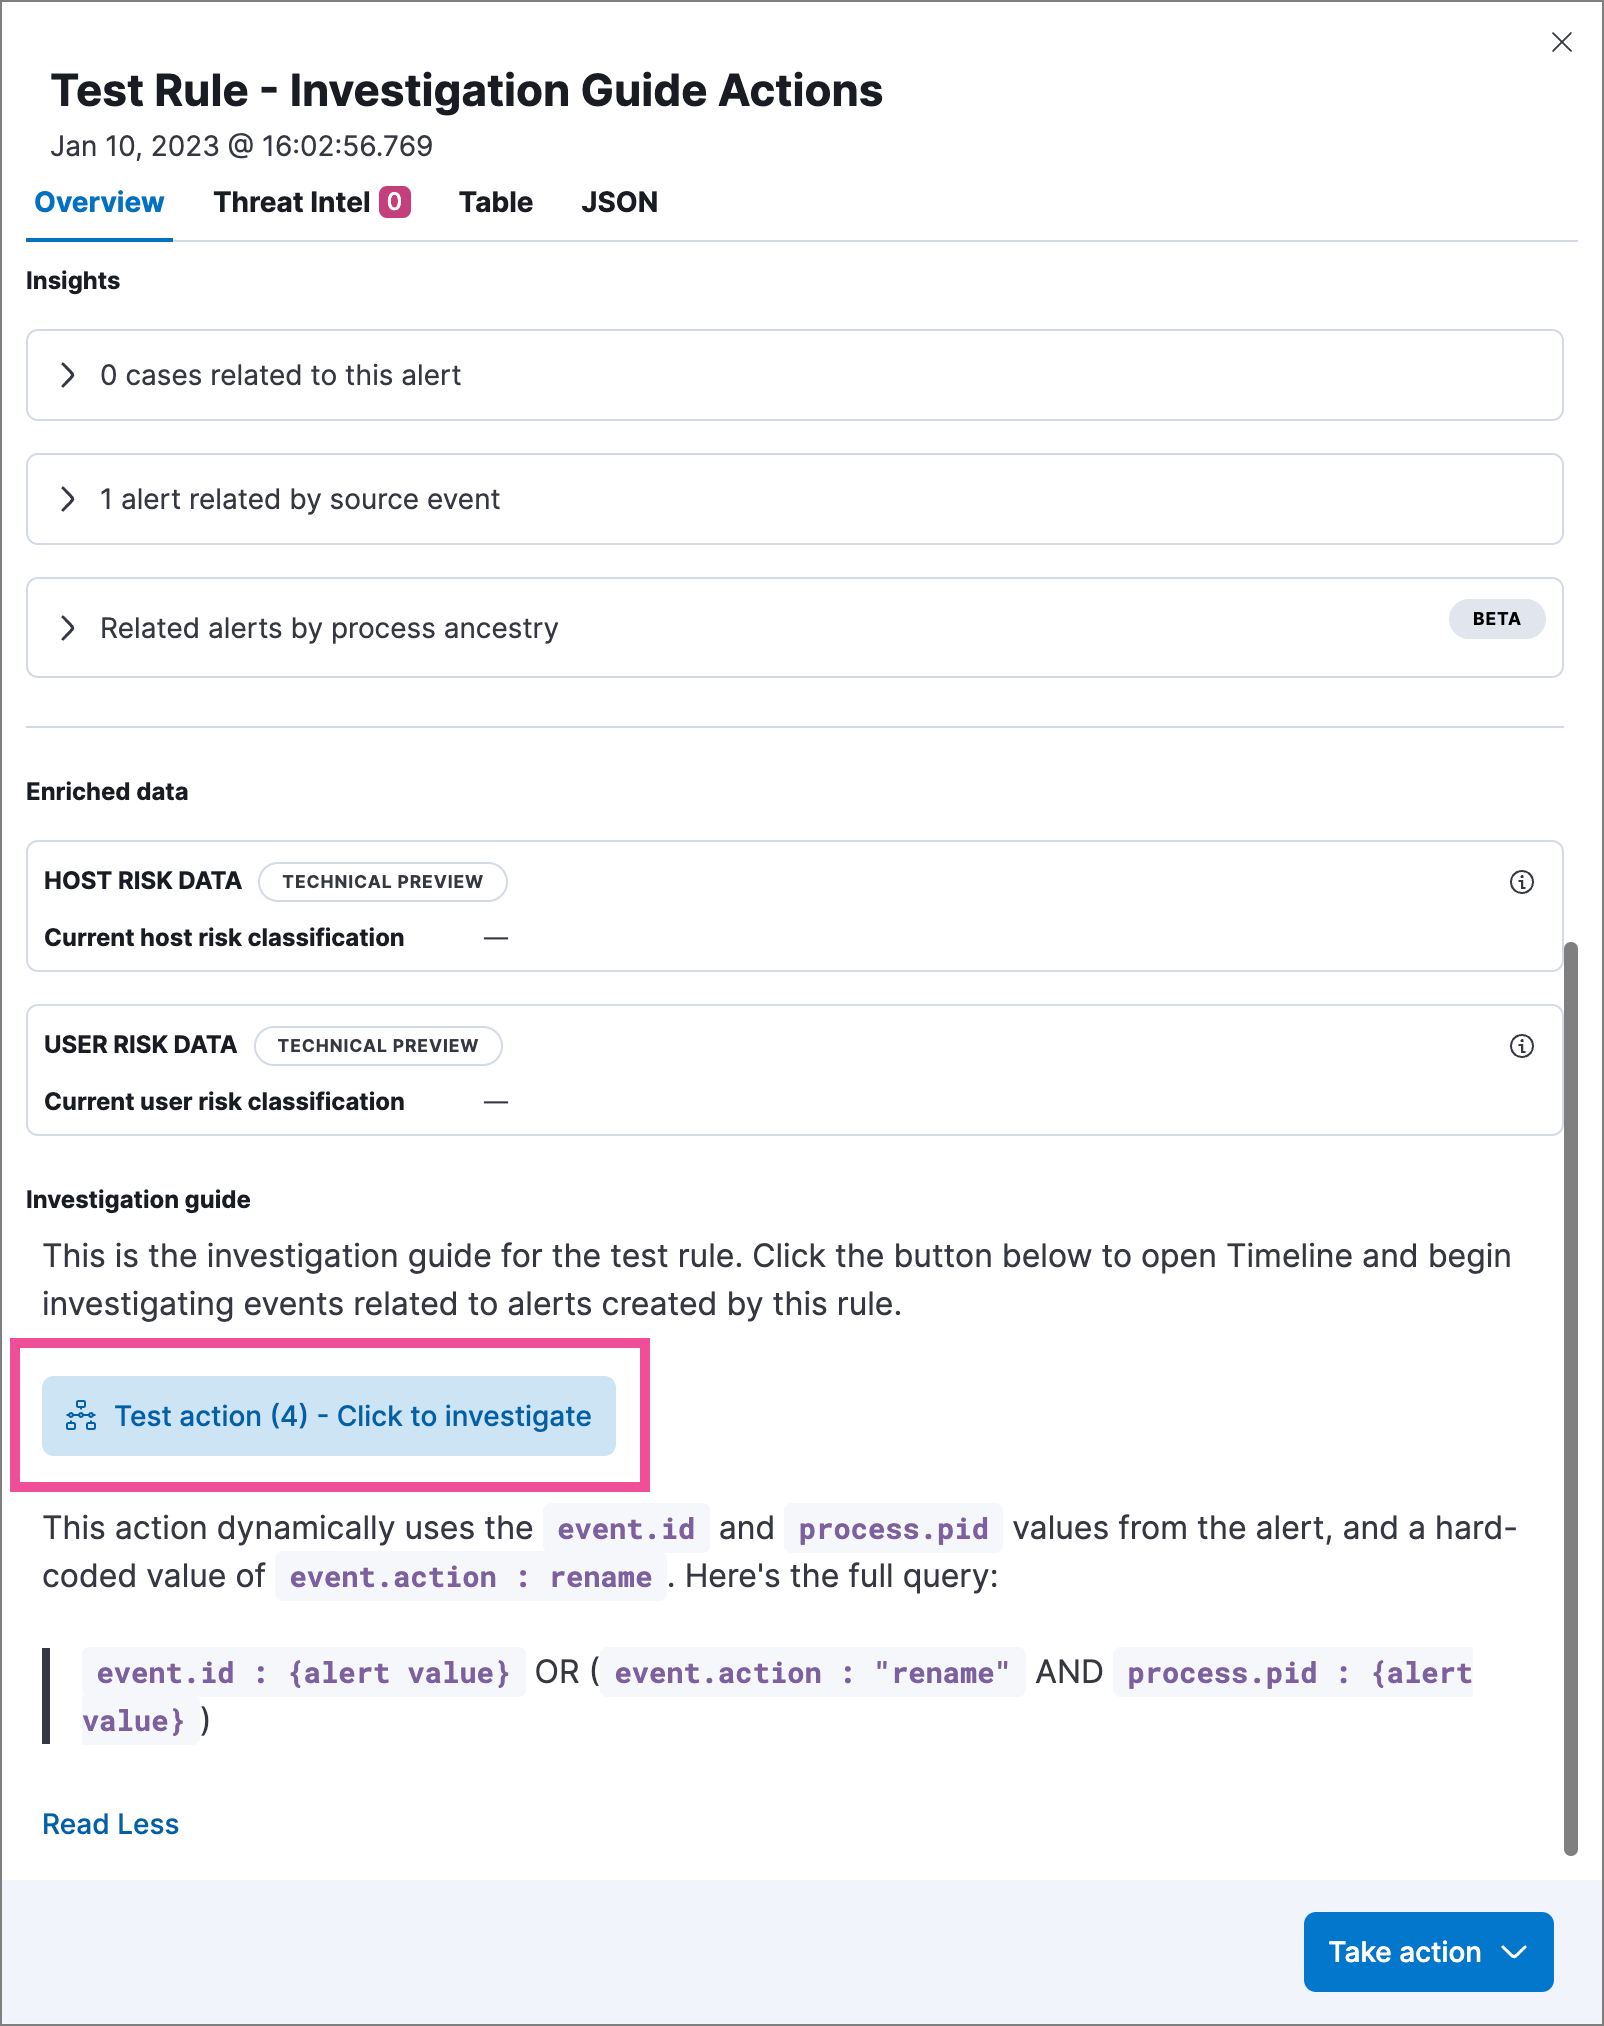Click the BETA badge
Image resolution: width=1604 pixels, height=2026 pixels.
click(x=1496, y=619)
